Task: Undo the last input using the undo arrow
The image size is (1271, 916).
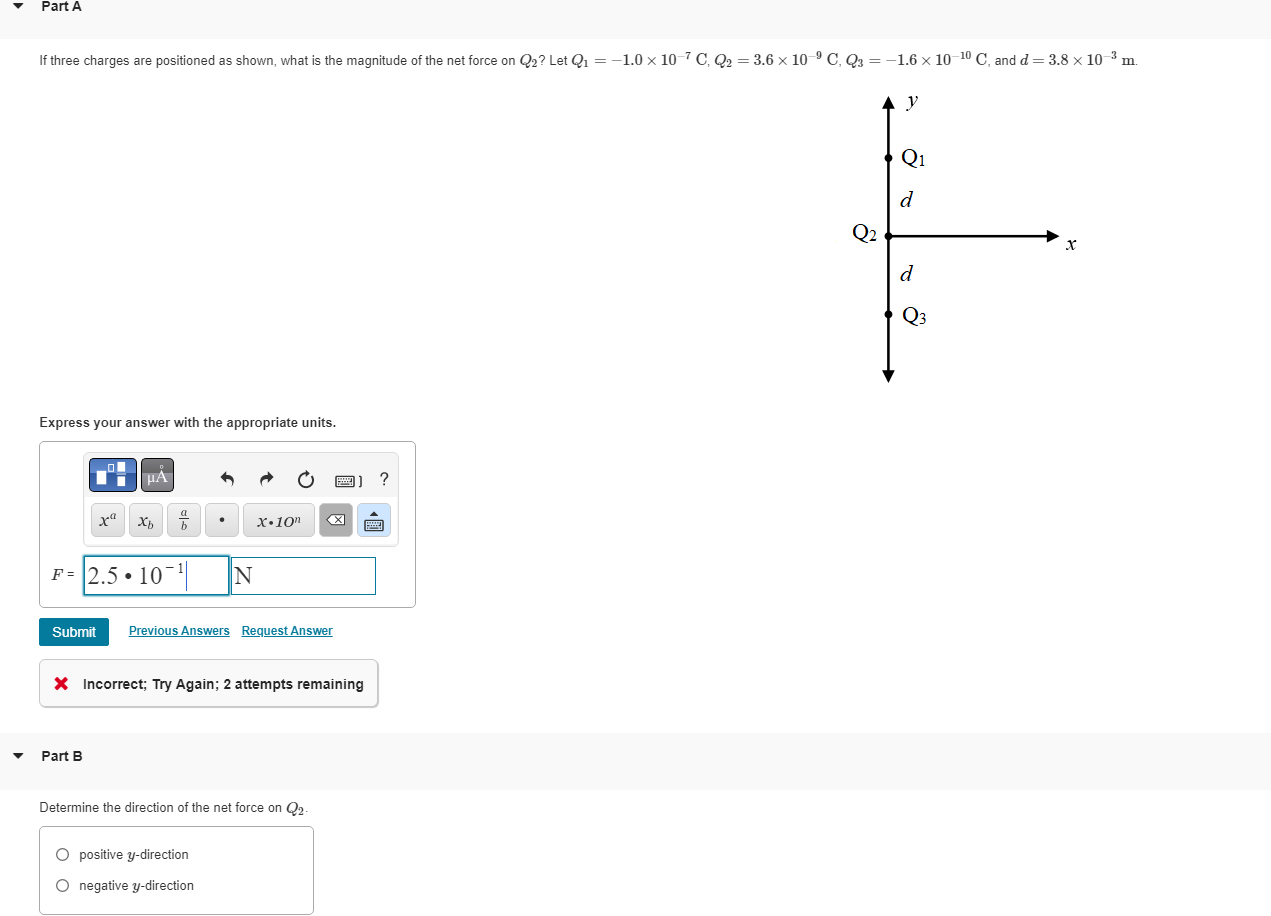Action: point(226,479)
